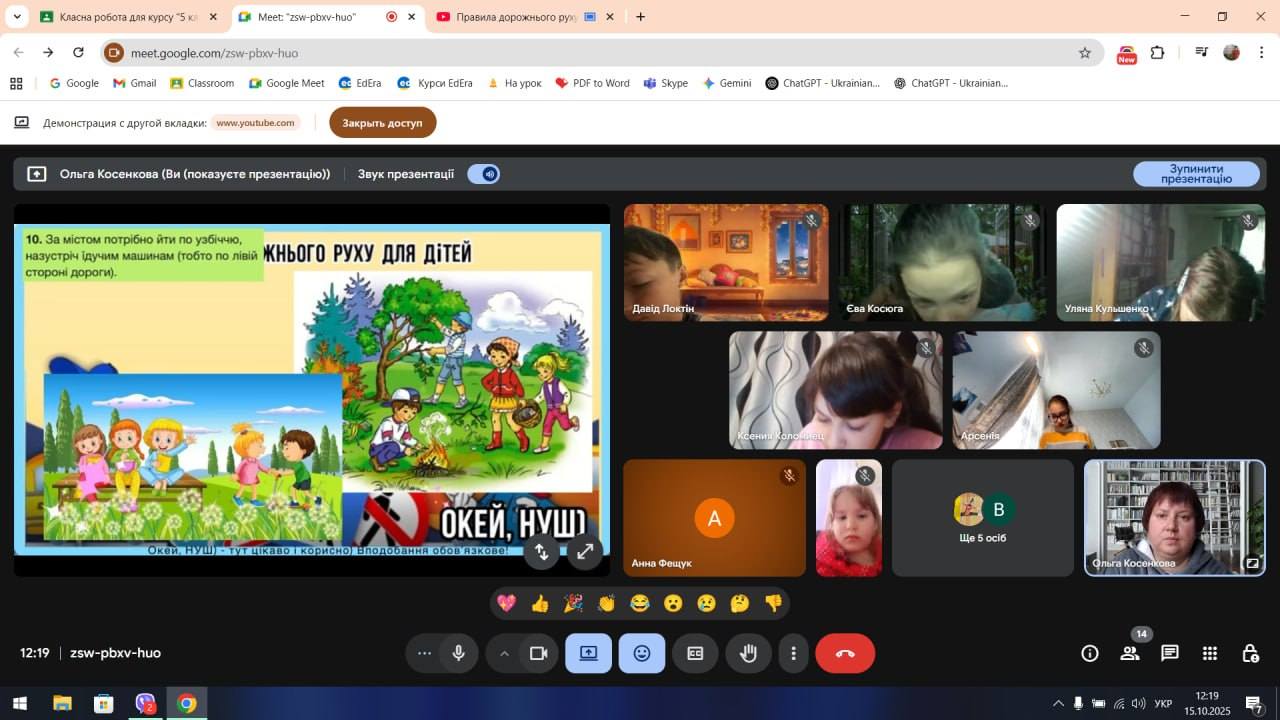This screenshot has height=720, width=1280.
Task: Open the closed captions control
Action: tap(695, 653)
